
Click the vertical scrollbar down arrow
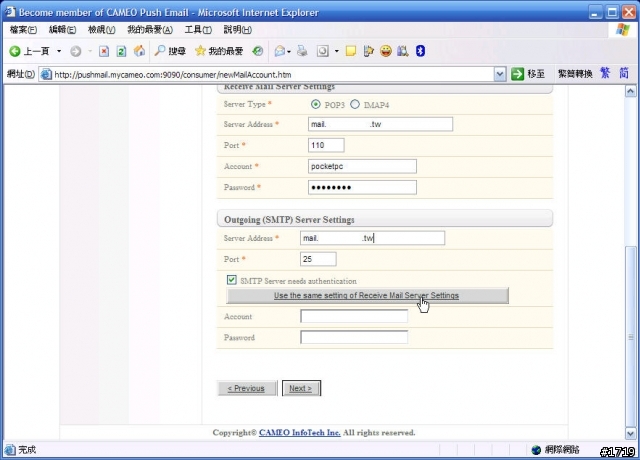tap(630, 433)
